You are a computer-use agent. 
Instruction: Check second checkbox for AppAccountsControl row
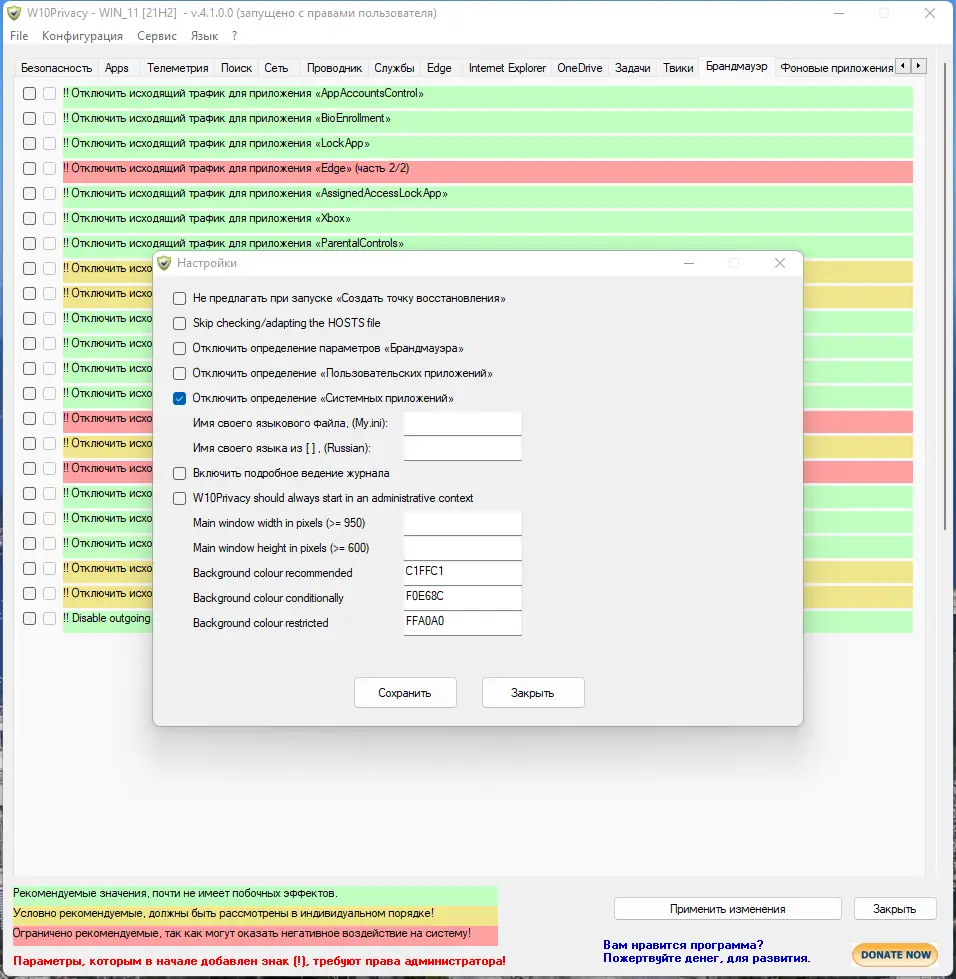[50, 94]
